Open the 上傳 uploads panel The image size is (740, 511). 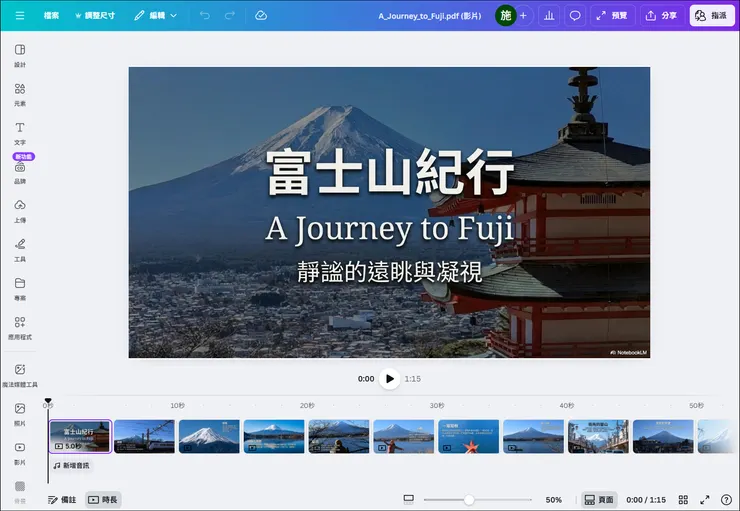click(20, 211)
